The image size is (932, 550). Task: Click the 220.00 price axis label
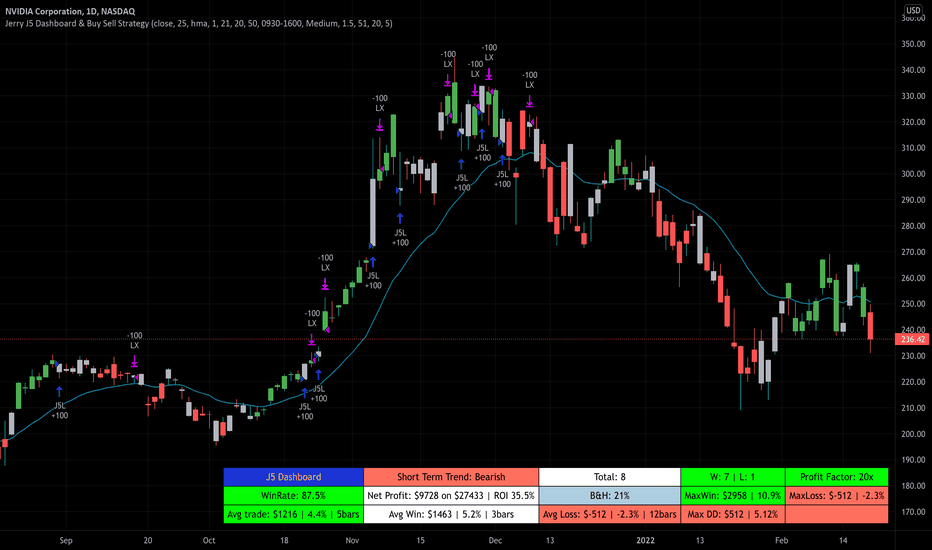point(913,382)
